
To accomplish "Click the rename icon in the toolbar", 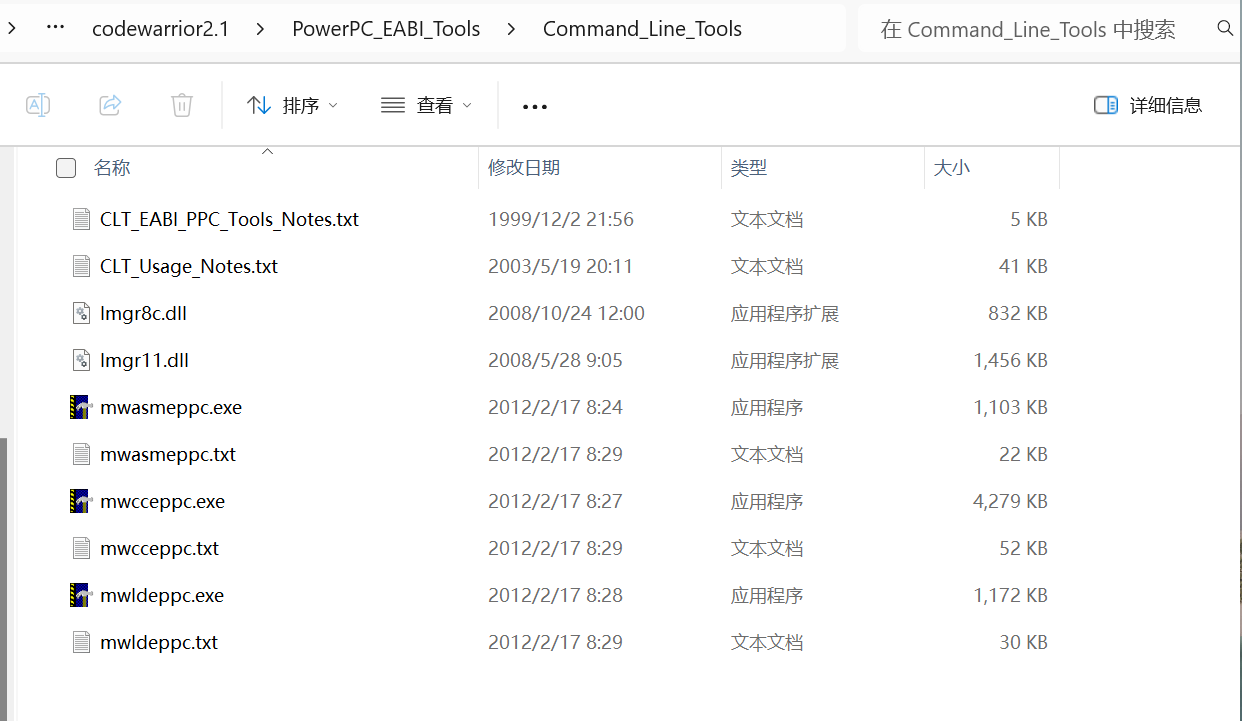I will click(x=38, y=104).
